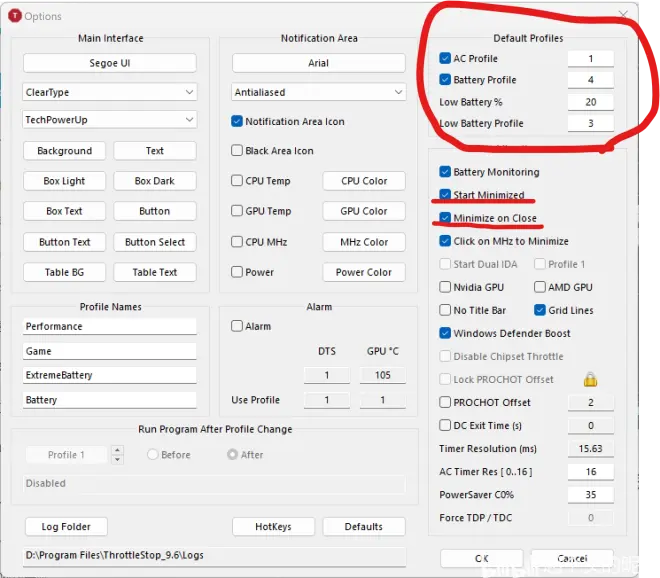This screenshot has height=578, width=660.
Task: Enable the DC Exit Time checkbox
Action: (x=445, y=425)
